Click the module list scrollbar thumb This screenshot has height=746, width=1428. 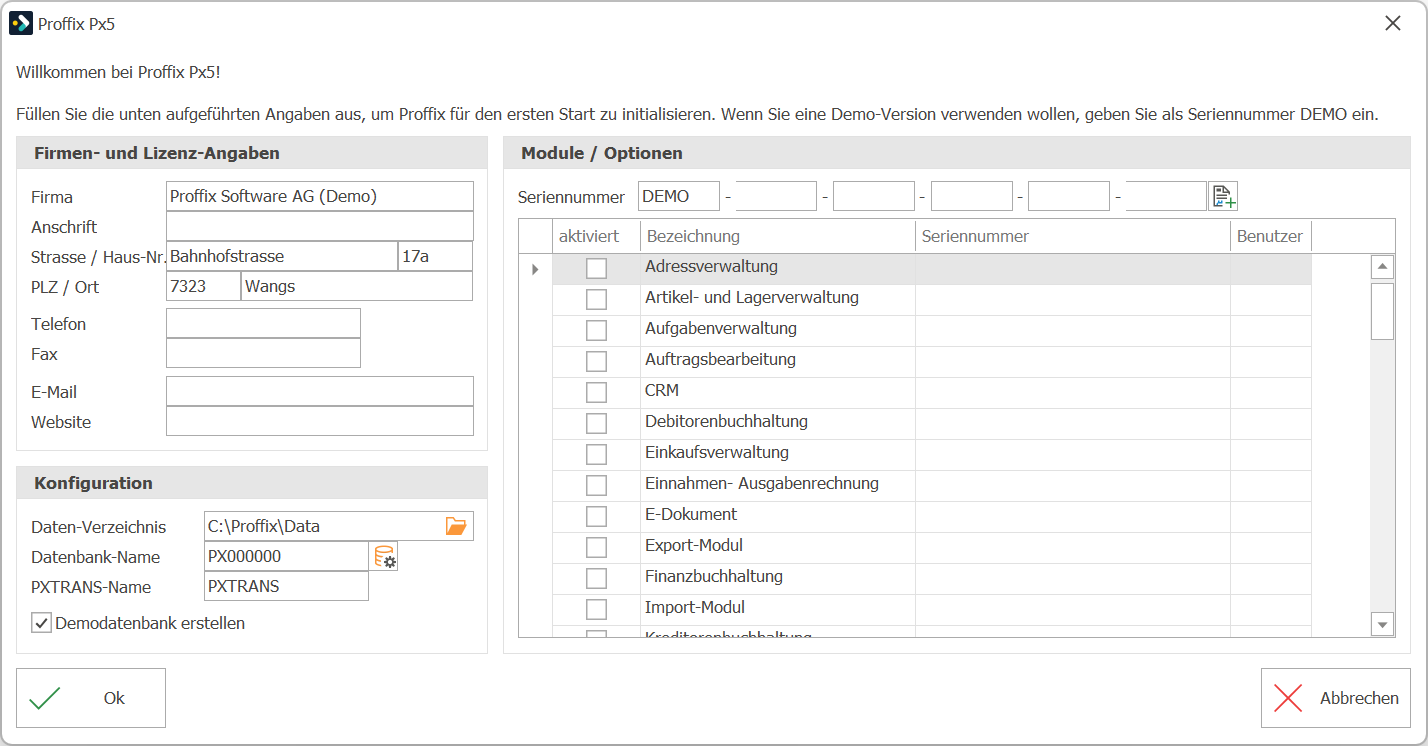tap(1382, 311)
